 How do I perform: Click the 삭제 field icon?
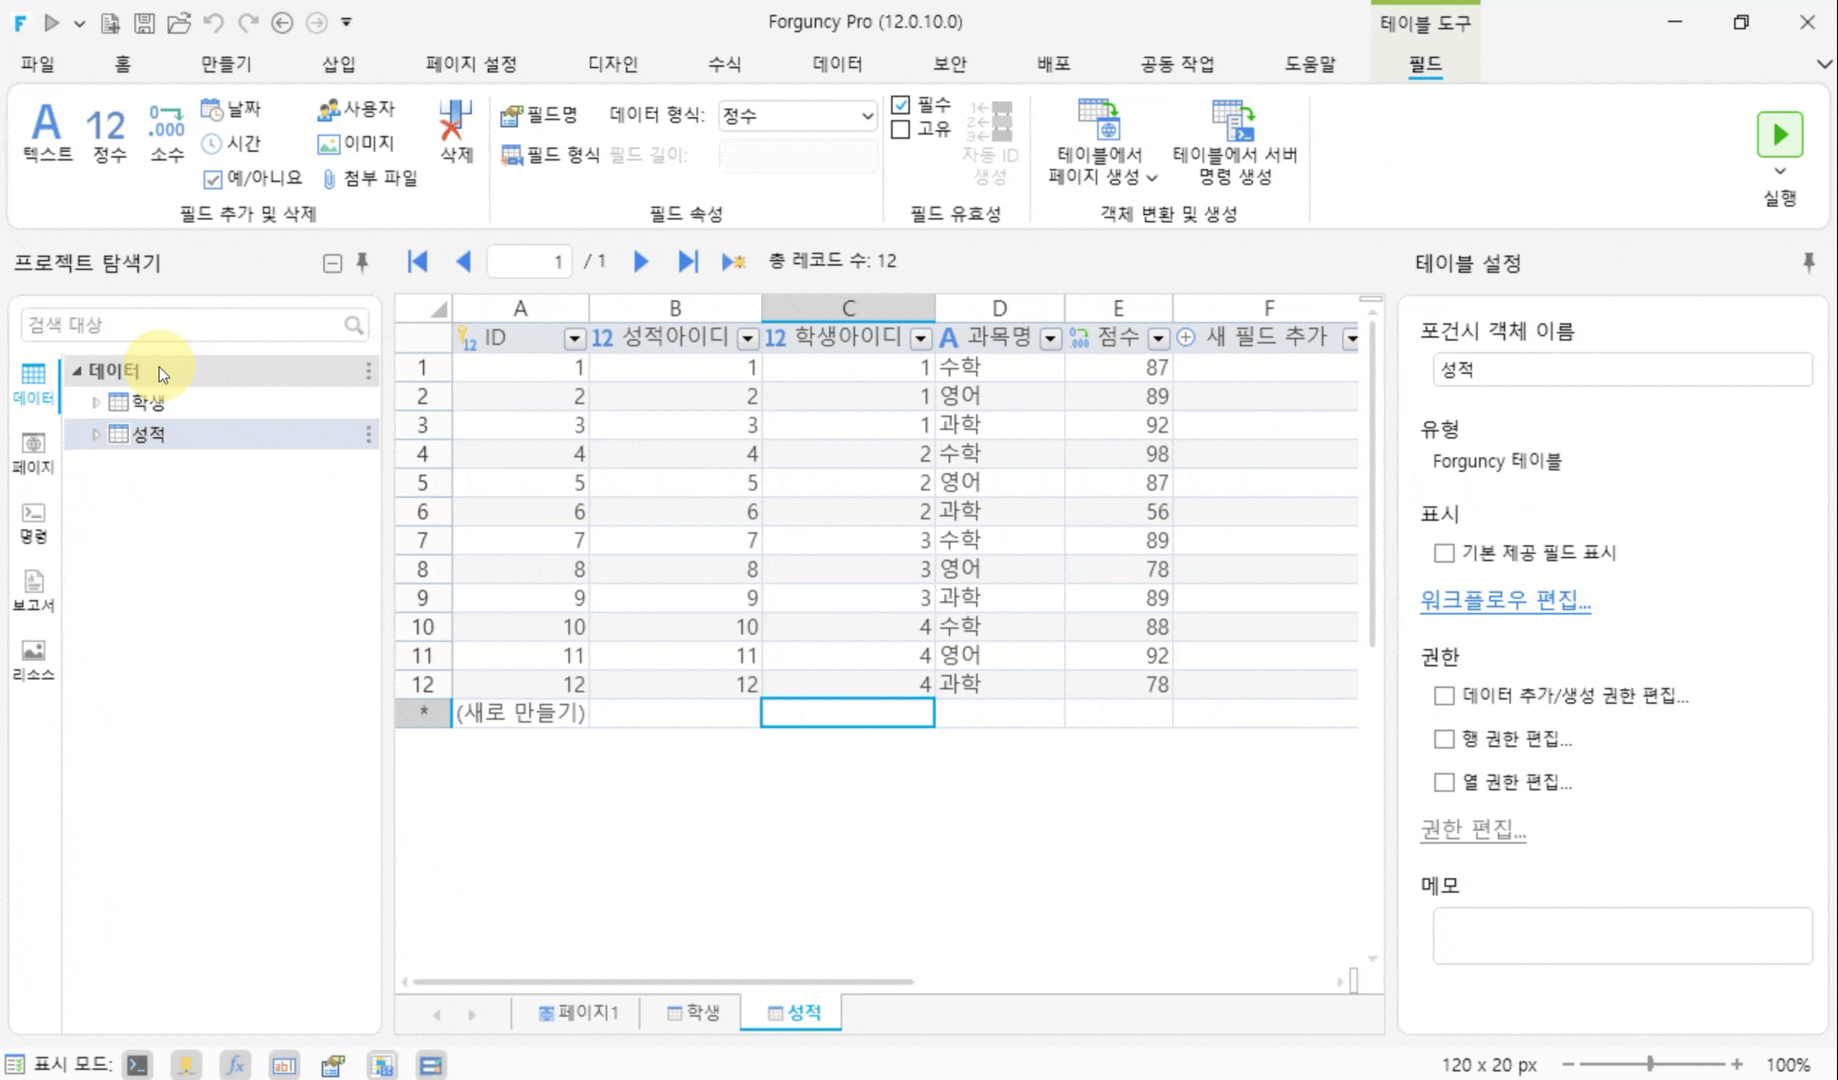tap(456, 131)
